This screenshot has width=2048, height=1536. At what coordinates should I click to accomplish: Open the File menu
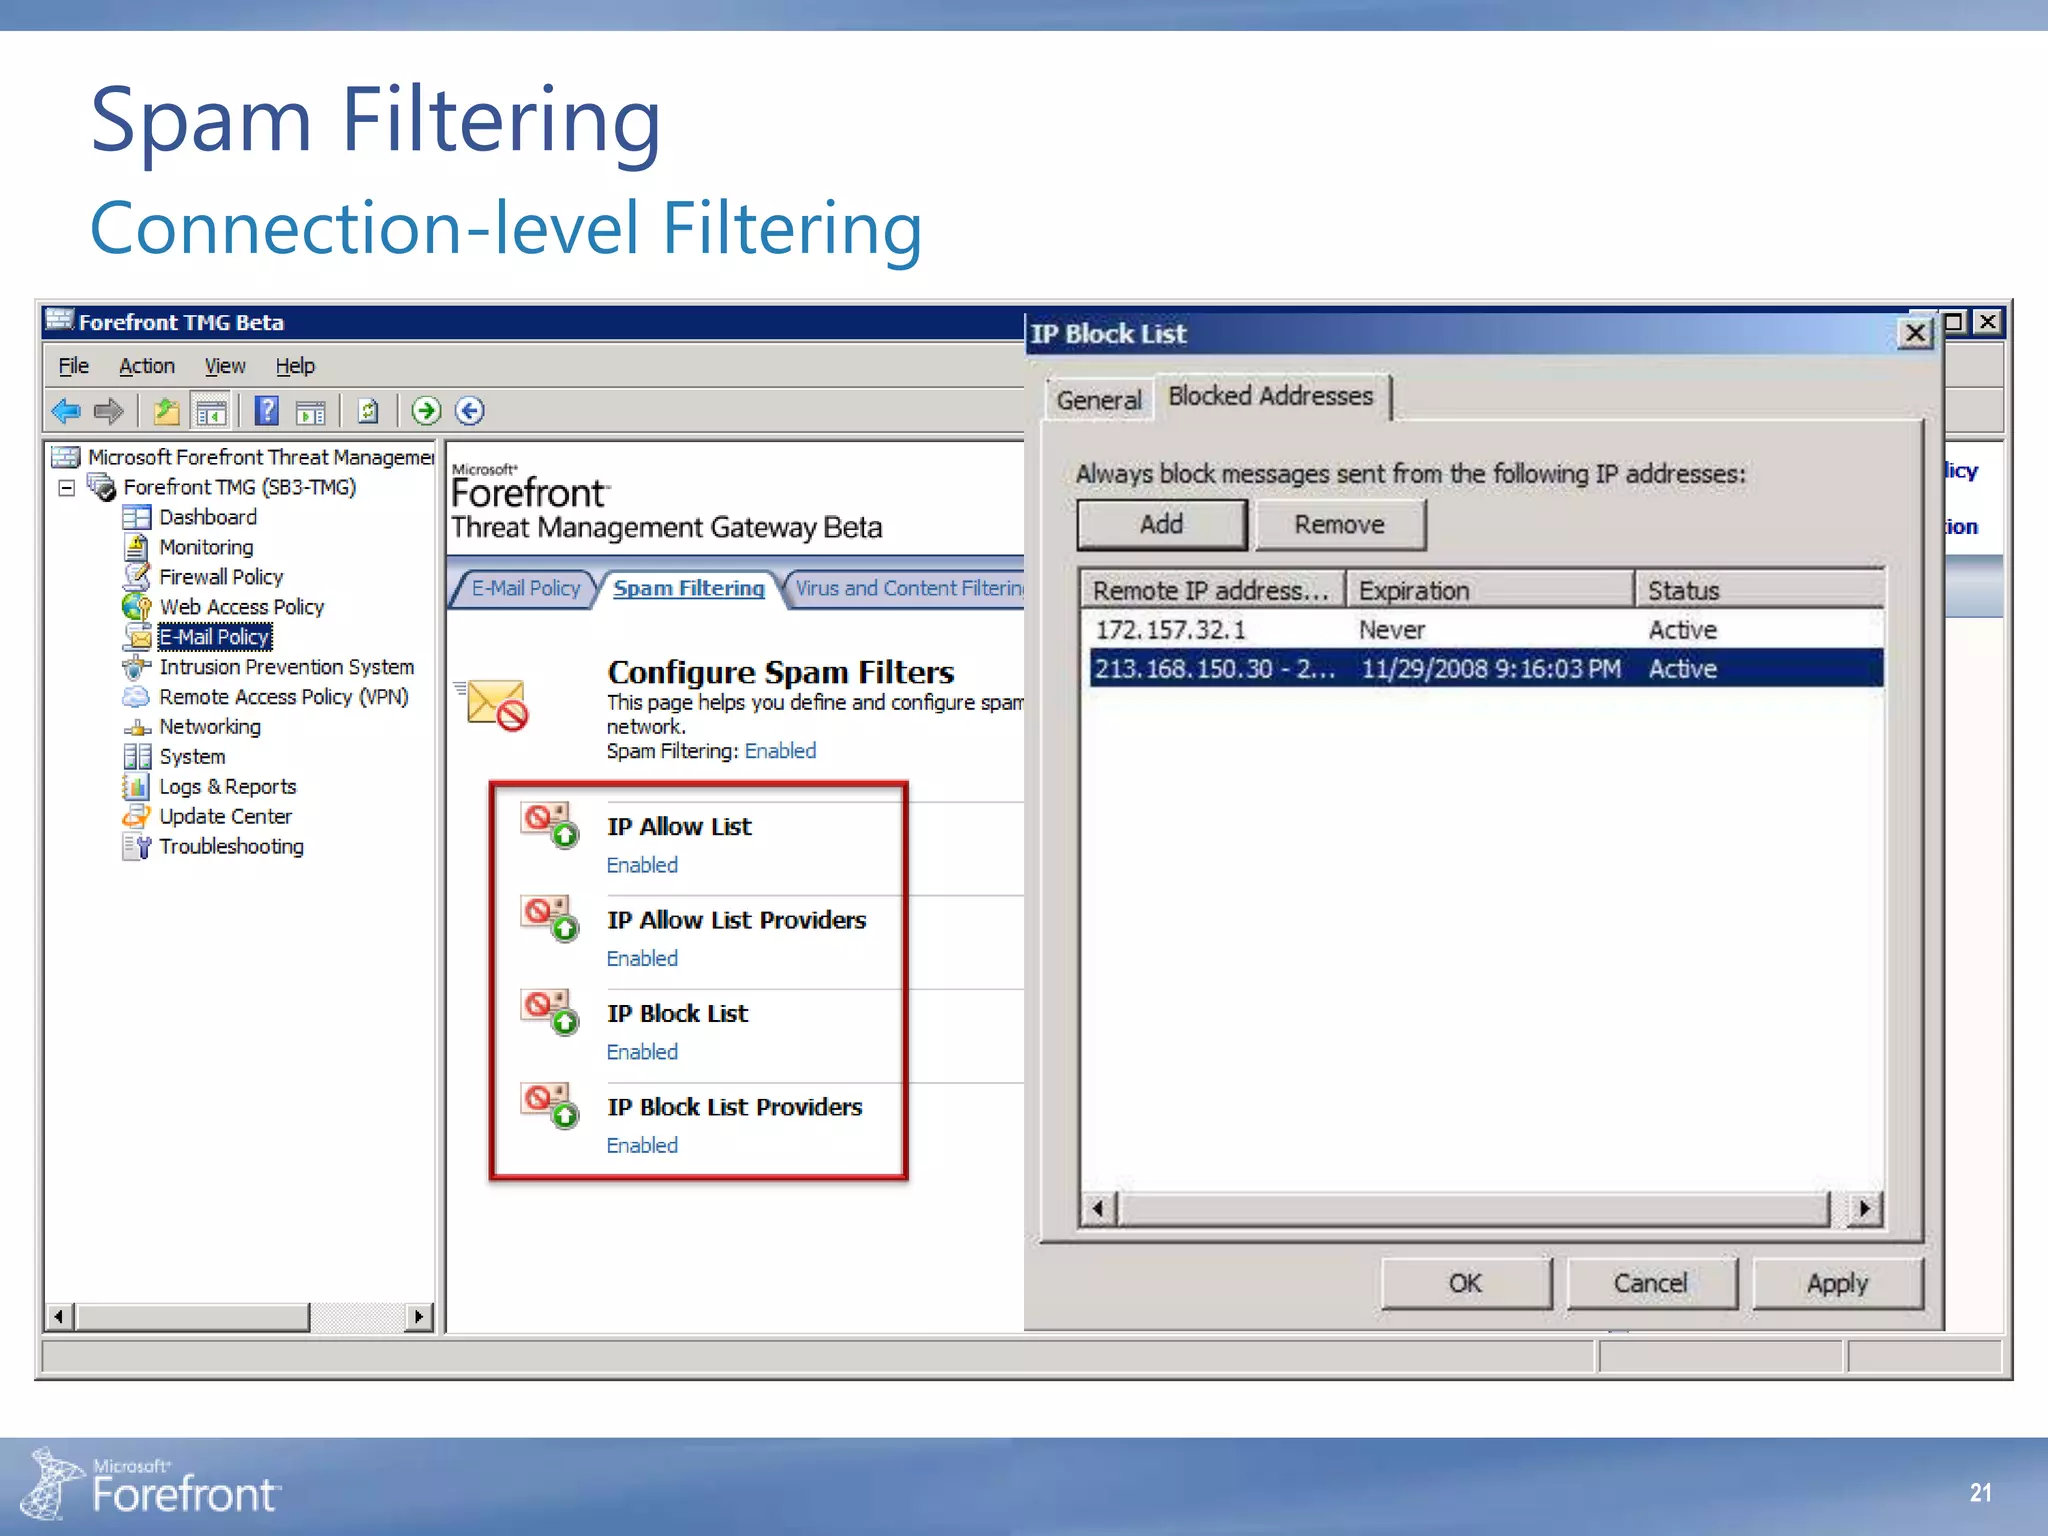[73, 366]
